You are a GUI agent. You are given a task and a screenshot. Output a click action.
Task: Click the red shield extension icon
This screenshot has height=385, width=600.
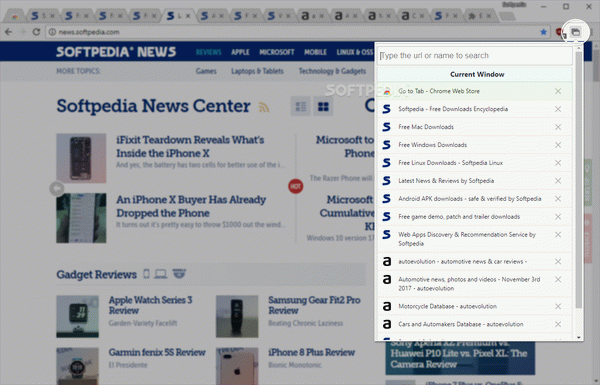(x=561, y=33)
